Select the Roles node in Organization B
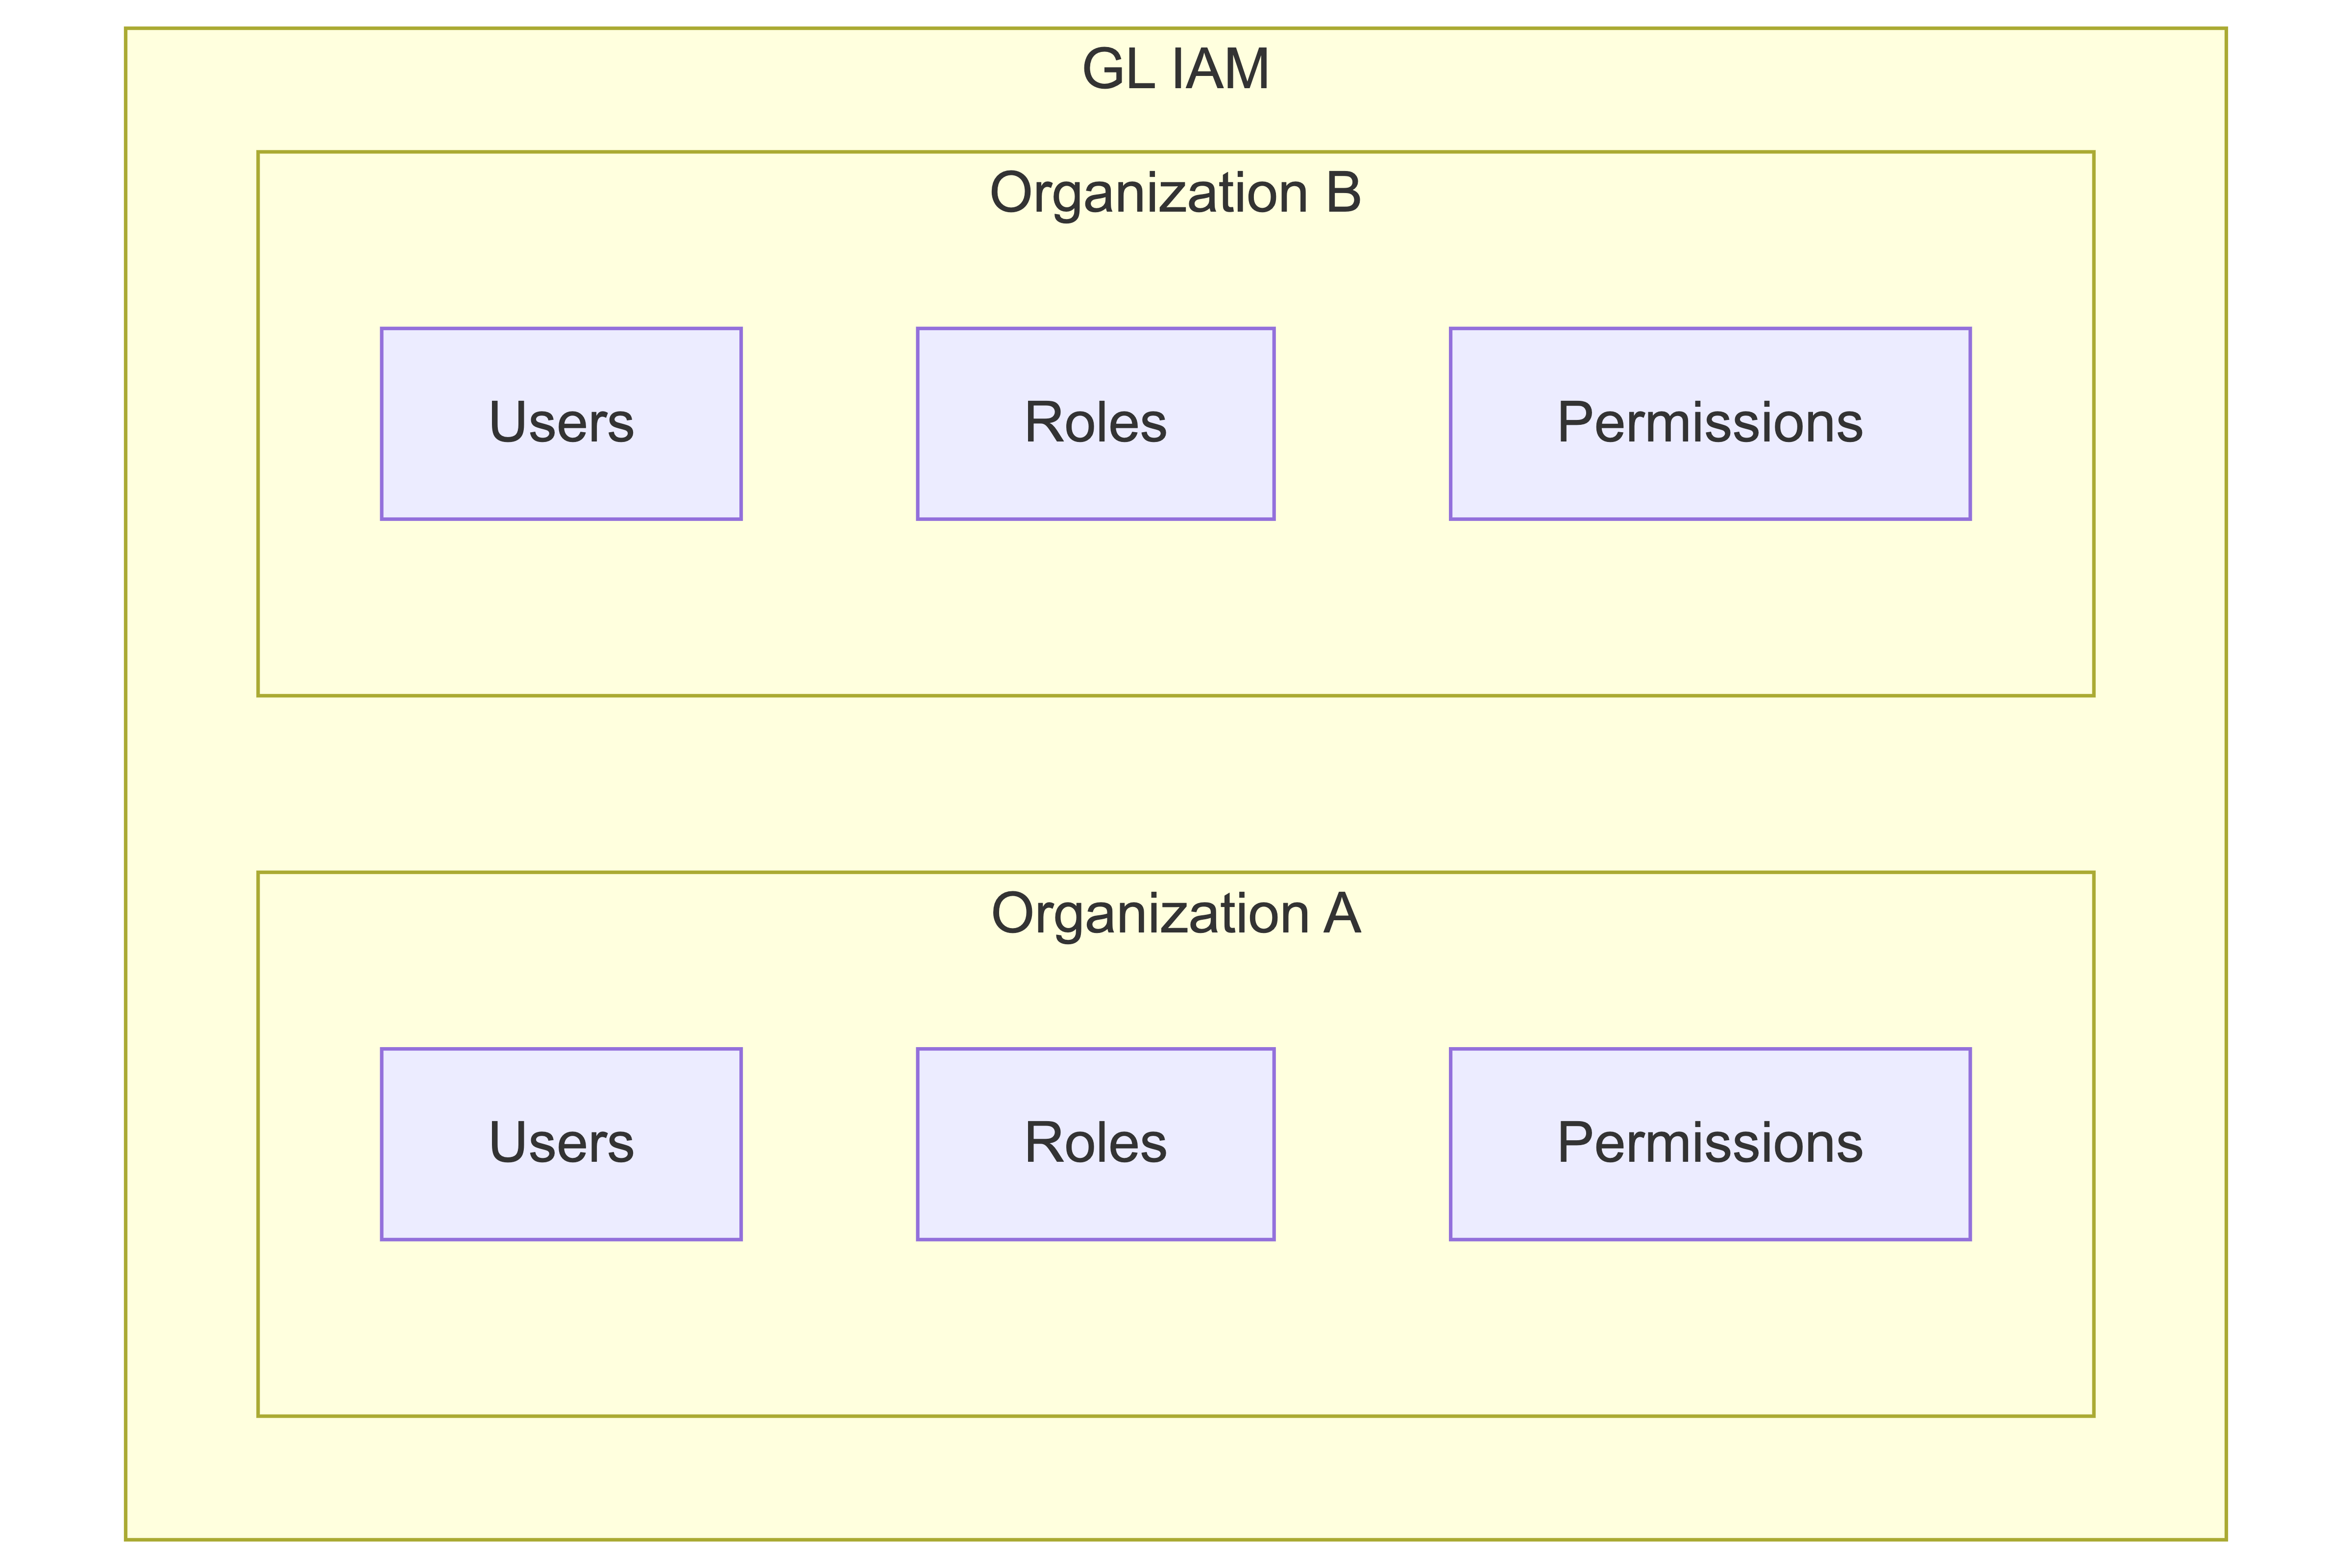 click(x=1095, y=423)
